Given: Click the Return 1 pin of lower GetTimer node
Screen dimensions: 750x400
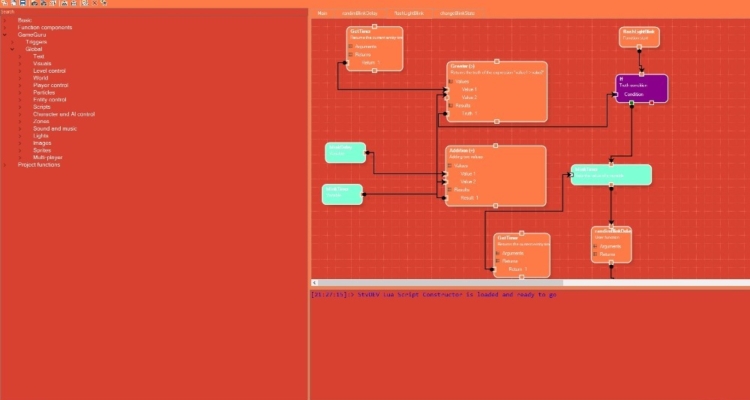Looking at the screenshot, I should pyautogui.click(x=493, y=269).
